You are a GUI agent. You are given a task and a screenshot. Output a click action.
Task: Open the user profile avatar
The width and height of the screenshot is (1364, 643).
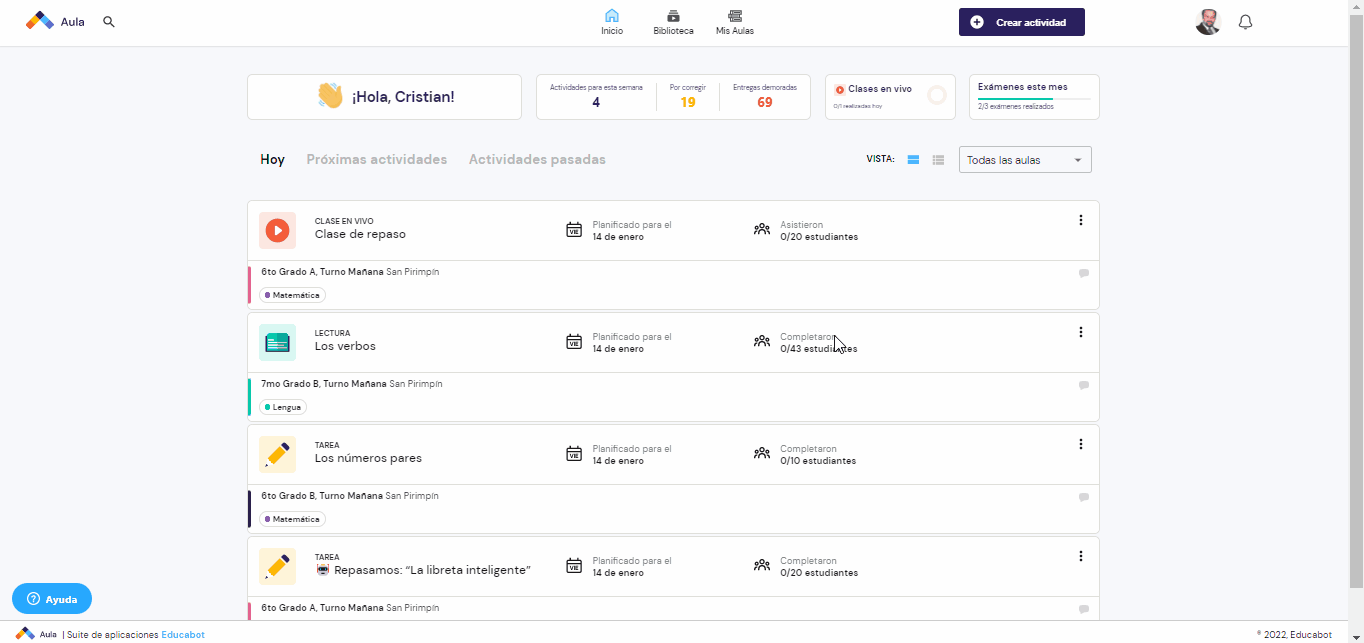click(x=1208, y=22)
